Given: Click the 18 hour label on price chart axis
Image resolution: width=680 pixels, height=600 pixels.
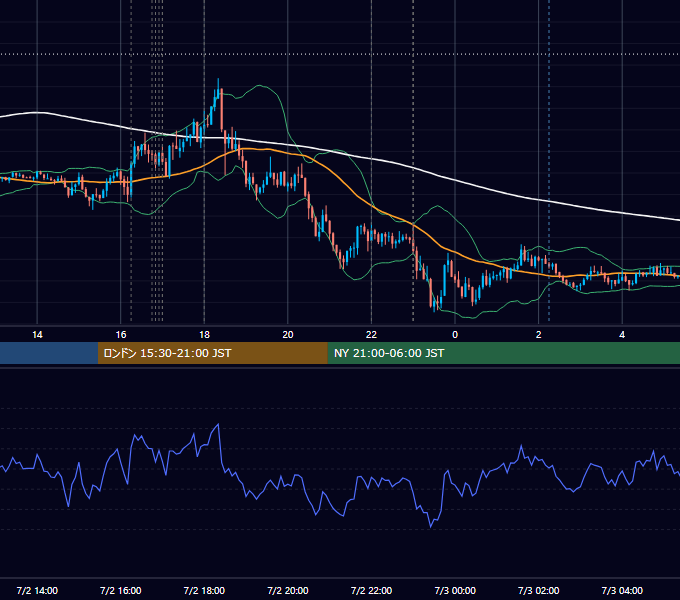Looking at the screenshot, I should (x=204, y=335).
